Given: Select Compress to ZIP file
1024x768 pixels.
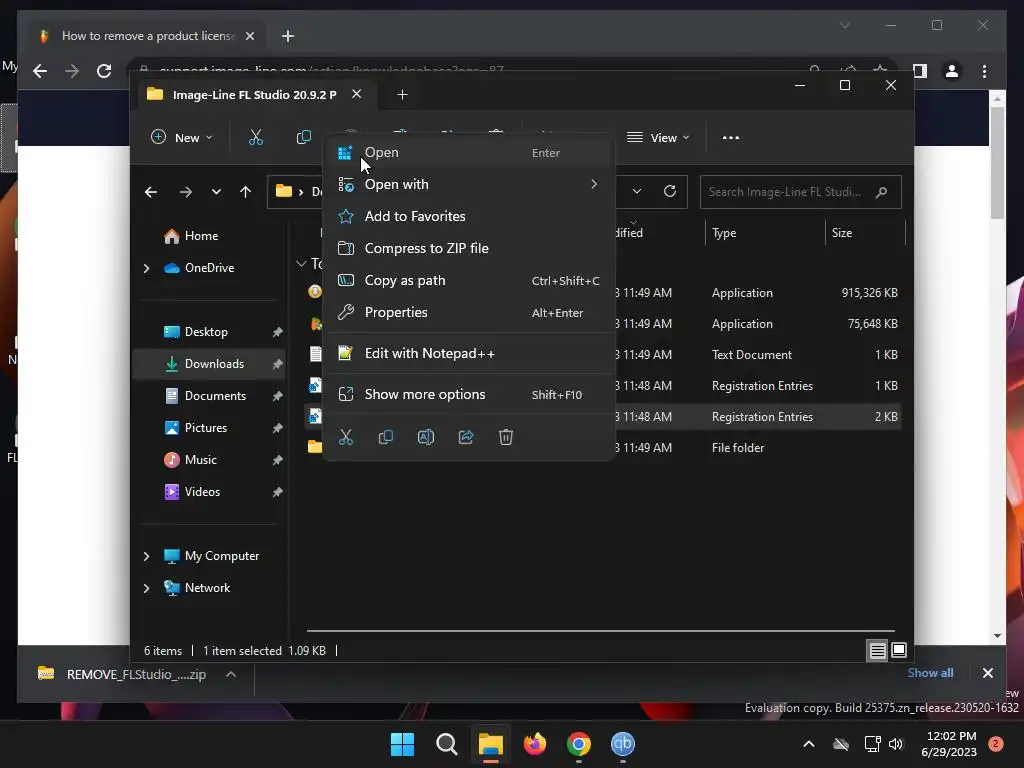Looking at the screenshot, I should click(468, 248).
